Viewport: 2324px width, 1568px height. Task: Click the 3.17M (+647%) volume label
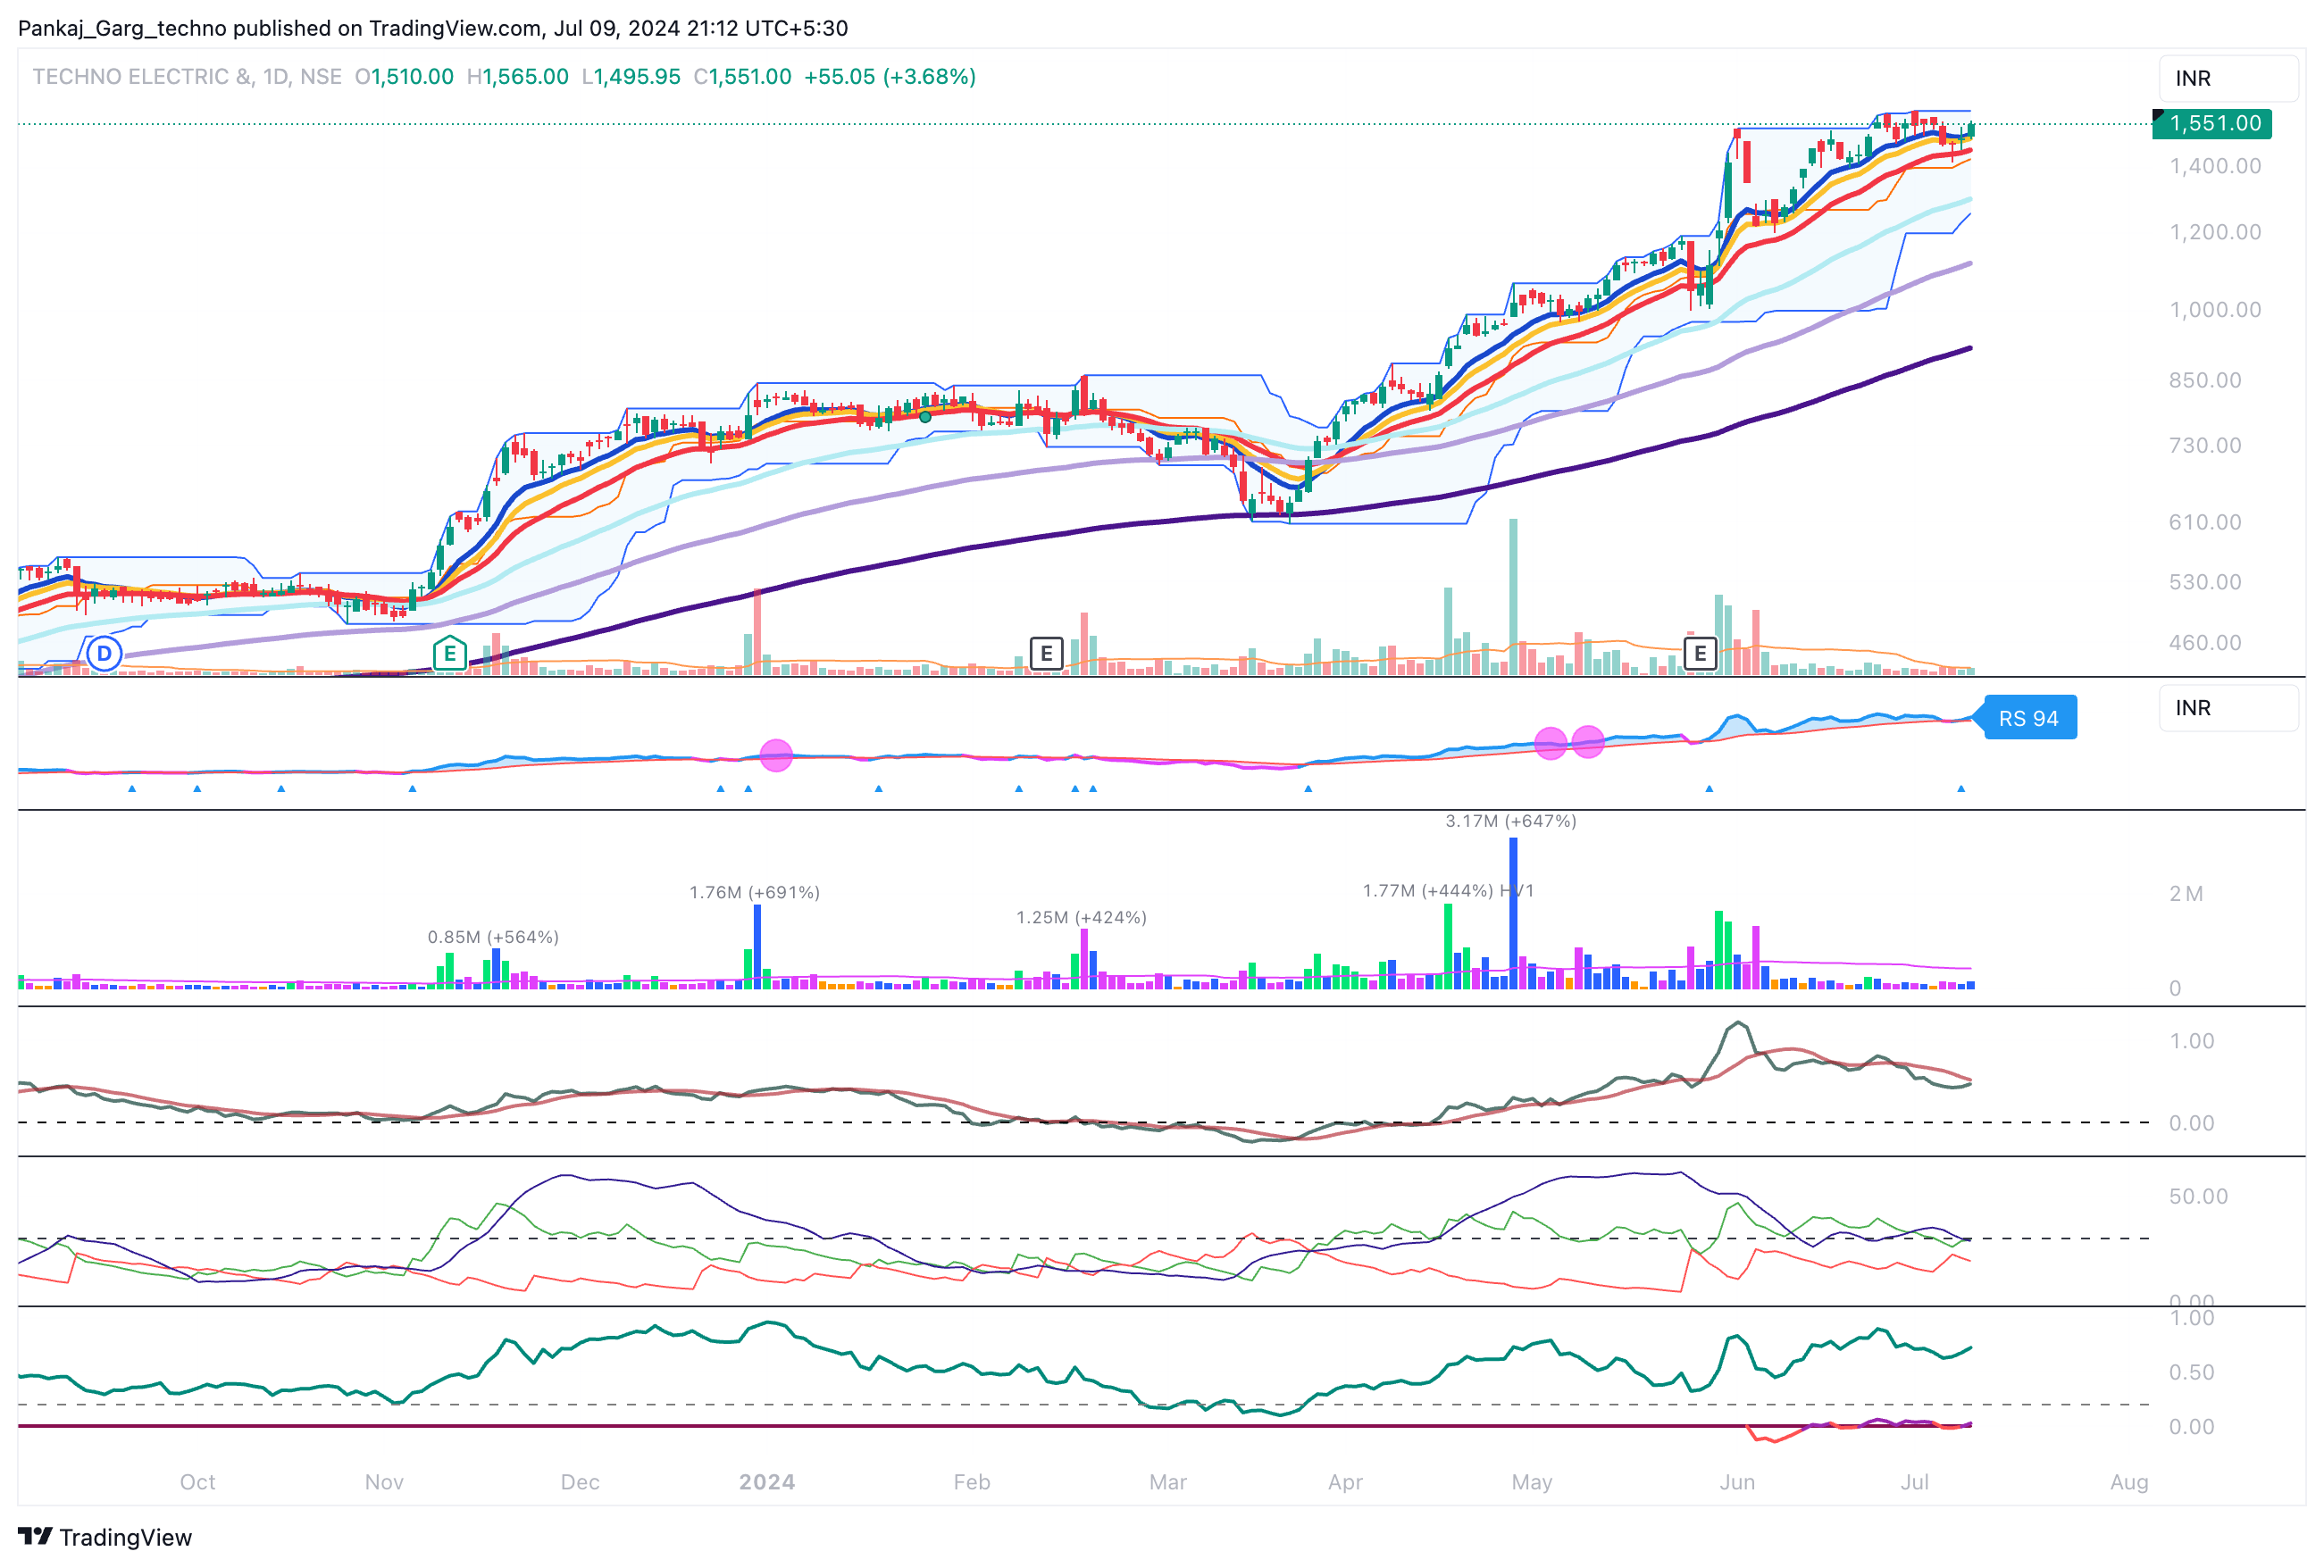(x=1510, y=821)
